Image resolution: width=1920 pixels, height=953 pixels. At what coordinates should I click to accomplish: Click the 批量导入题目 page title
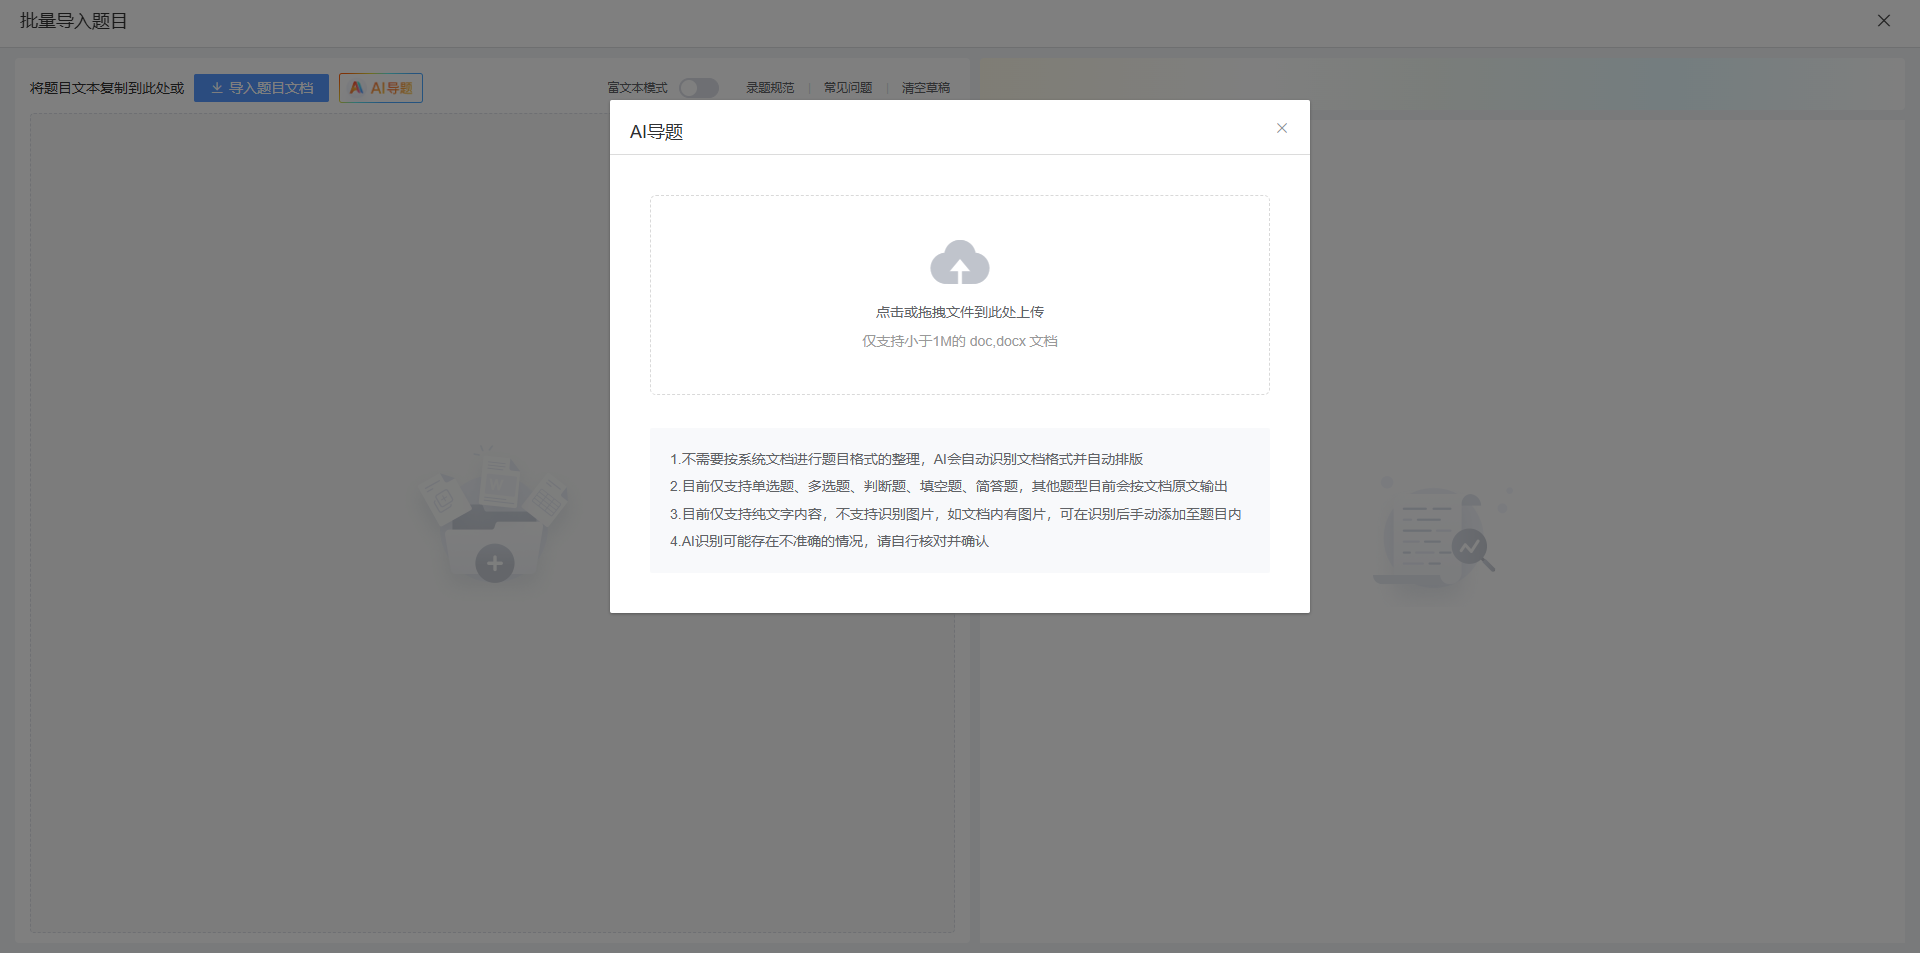[74, 21]
